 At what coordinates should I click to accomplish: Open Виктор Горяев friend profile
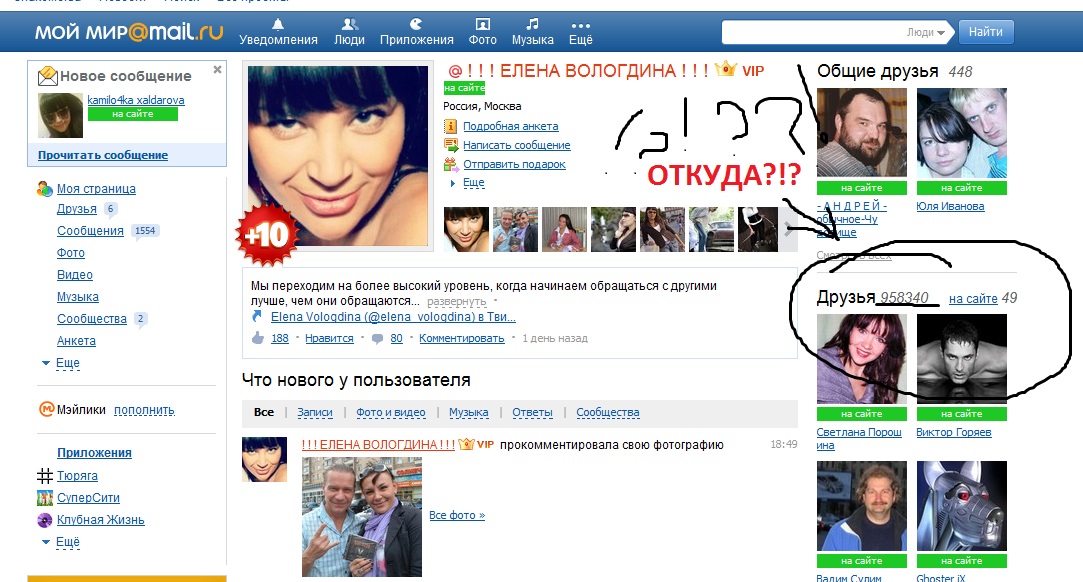click(x=954, y=432)
